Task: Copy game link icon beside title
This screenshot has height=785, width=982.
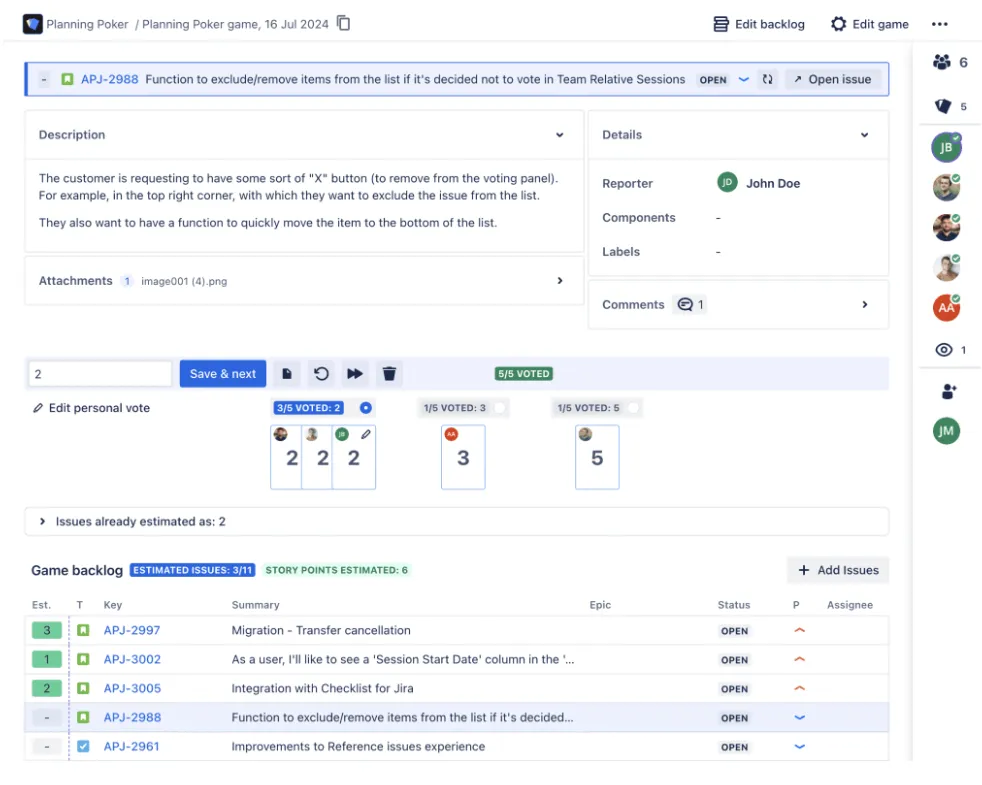Action: (x=343, y=23)
